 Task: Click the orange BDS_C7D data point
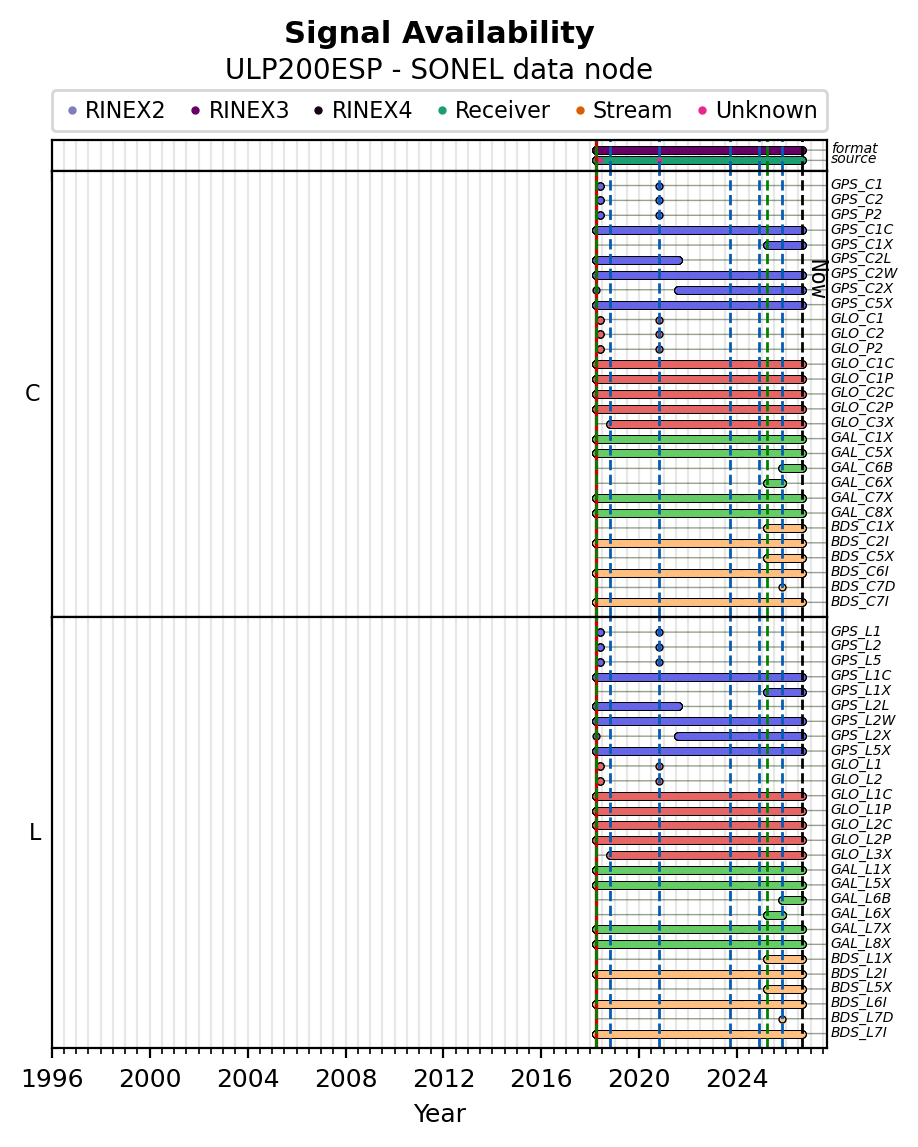pos(783,587)
